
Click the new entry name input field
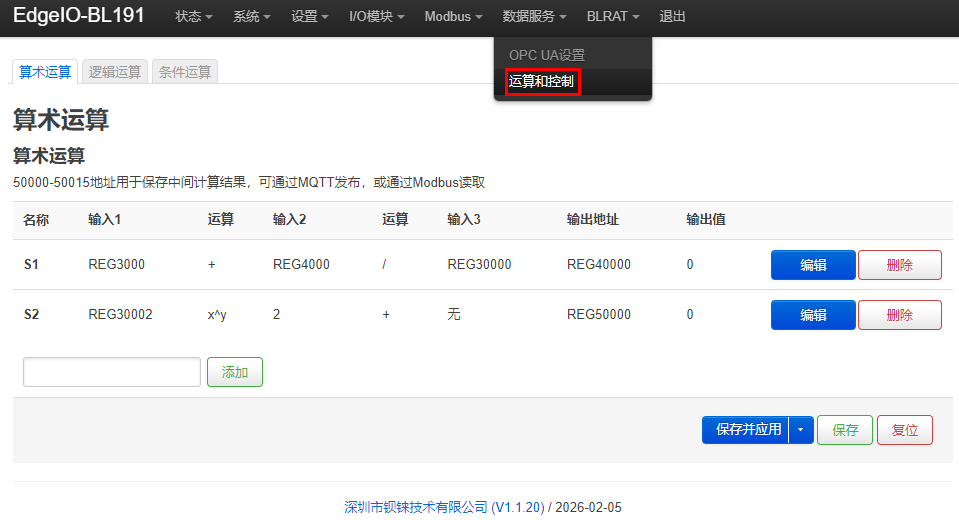point(112,372)
